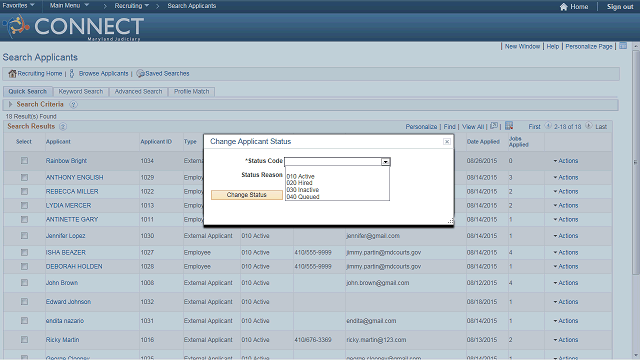Click the page vertical scrollbar

click(636, 163)
